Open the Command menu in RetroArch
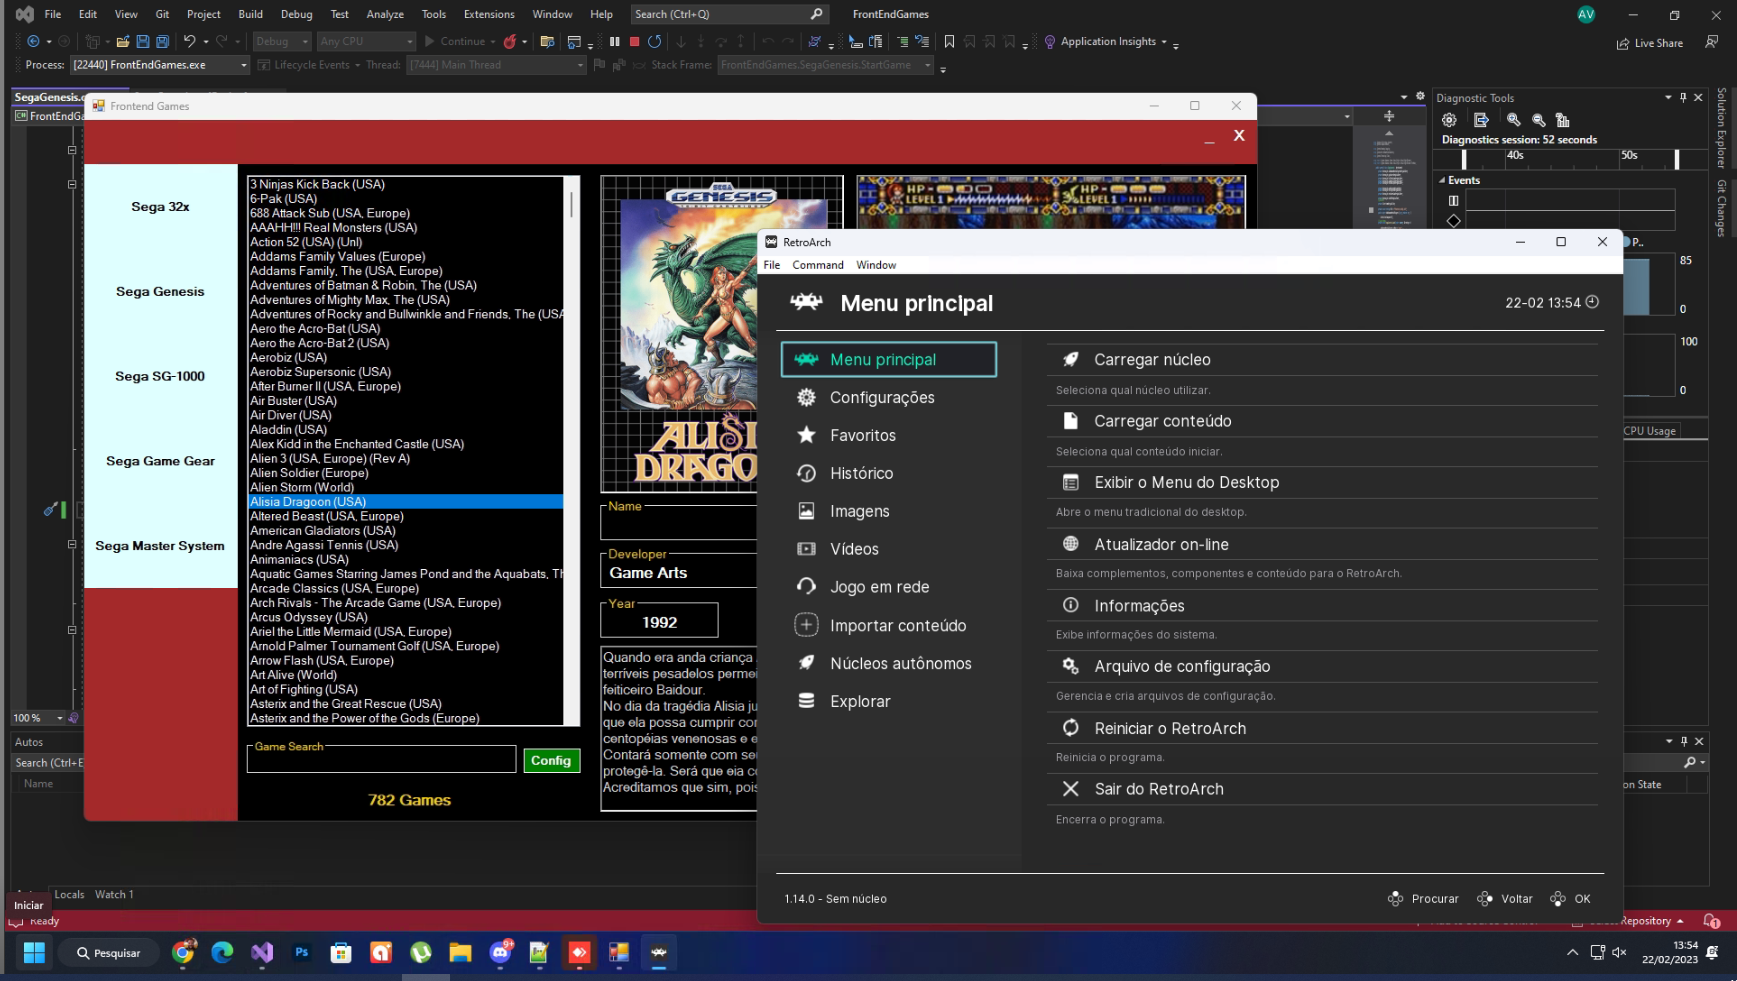The height and width of the screenshot is (981, 1737). pos(818,265)
